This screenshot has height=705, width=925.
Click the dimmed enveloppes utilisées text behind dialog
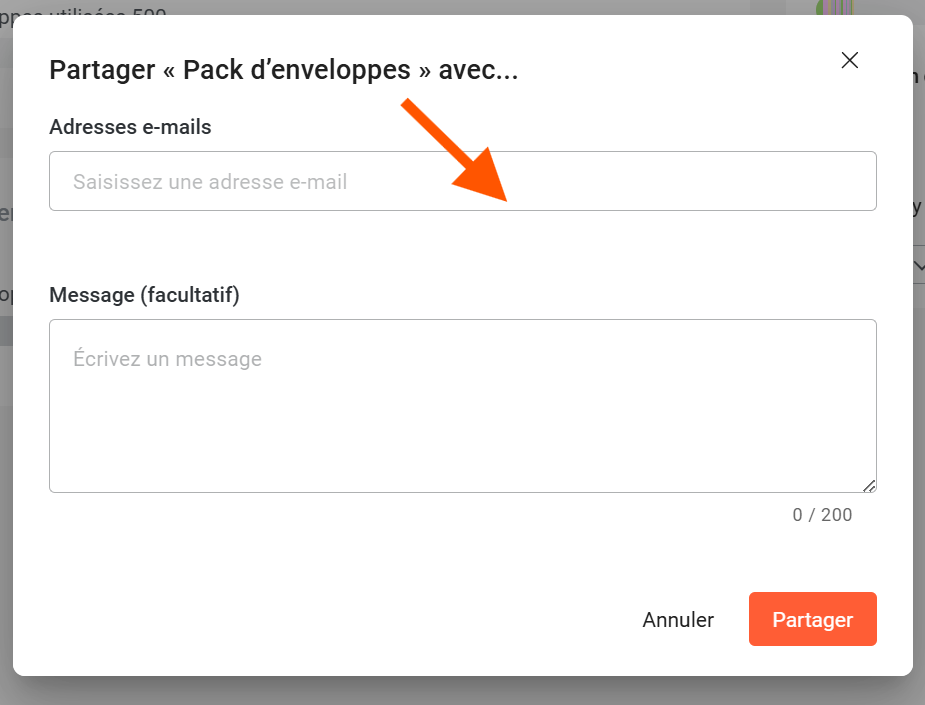[x=90, y=12]
